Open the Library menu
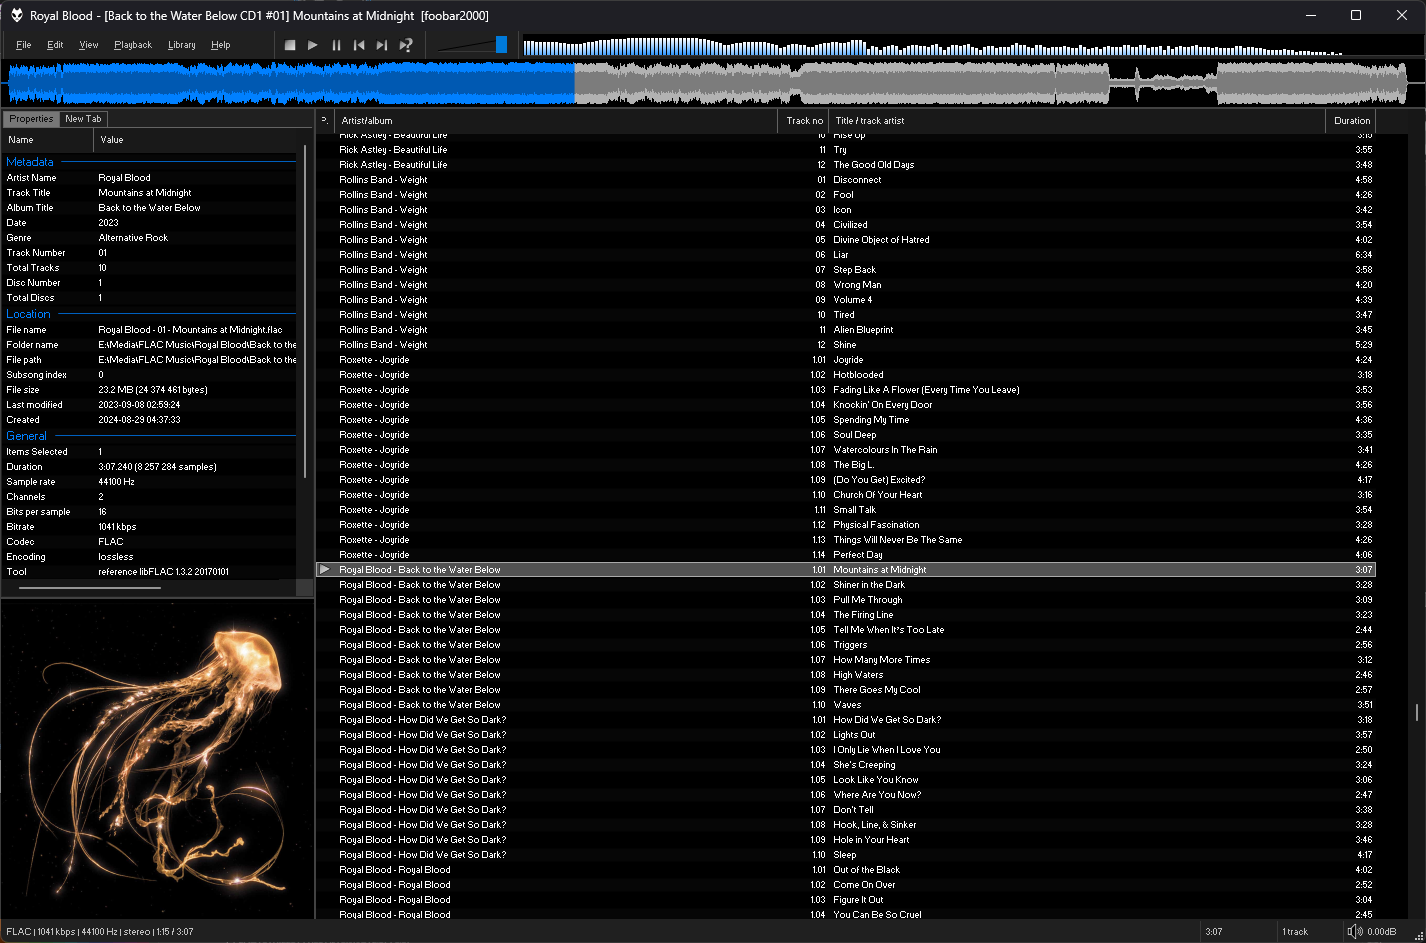1426x943 pixels. pos(181,45)
